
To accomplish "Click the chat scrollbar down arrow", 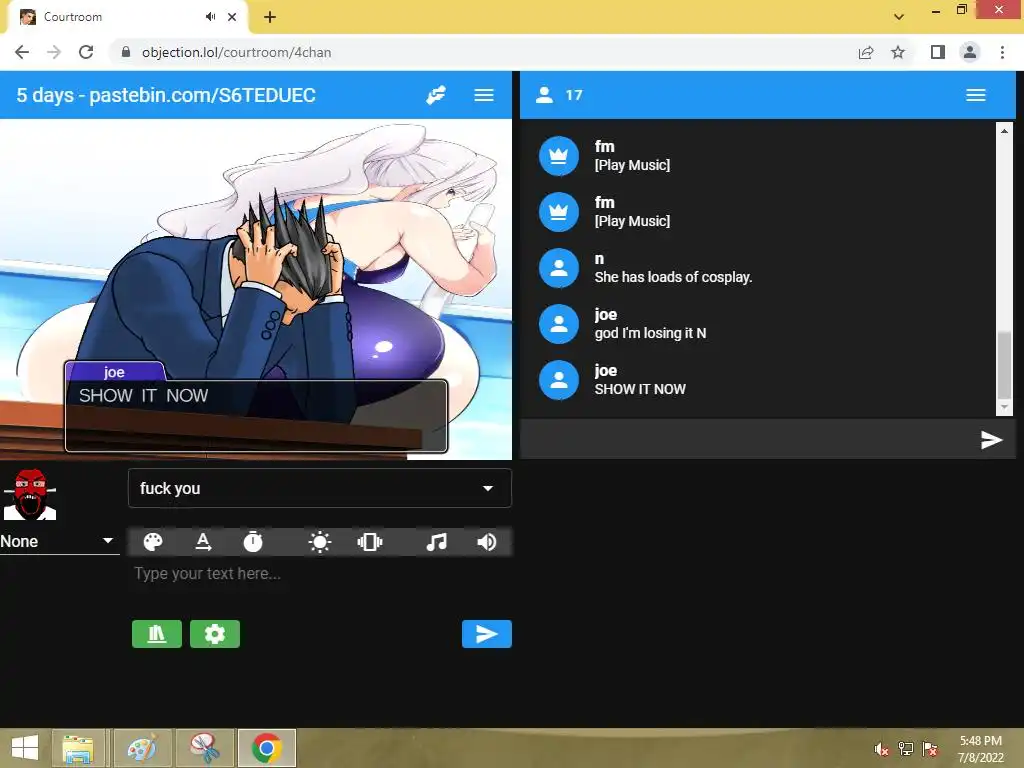I will [1004, 407].
